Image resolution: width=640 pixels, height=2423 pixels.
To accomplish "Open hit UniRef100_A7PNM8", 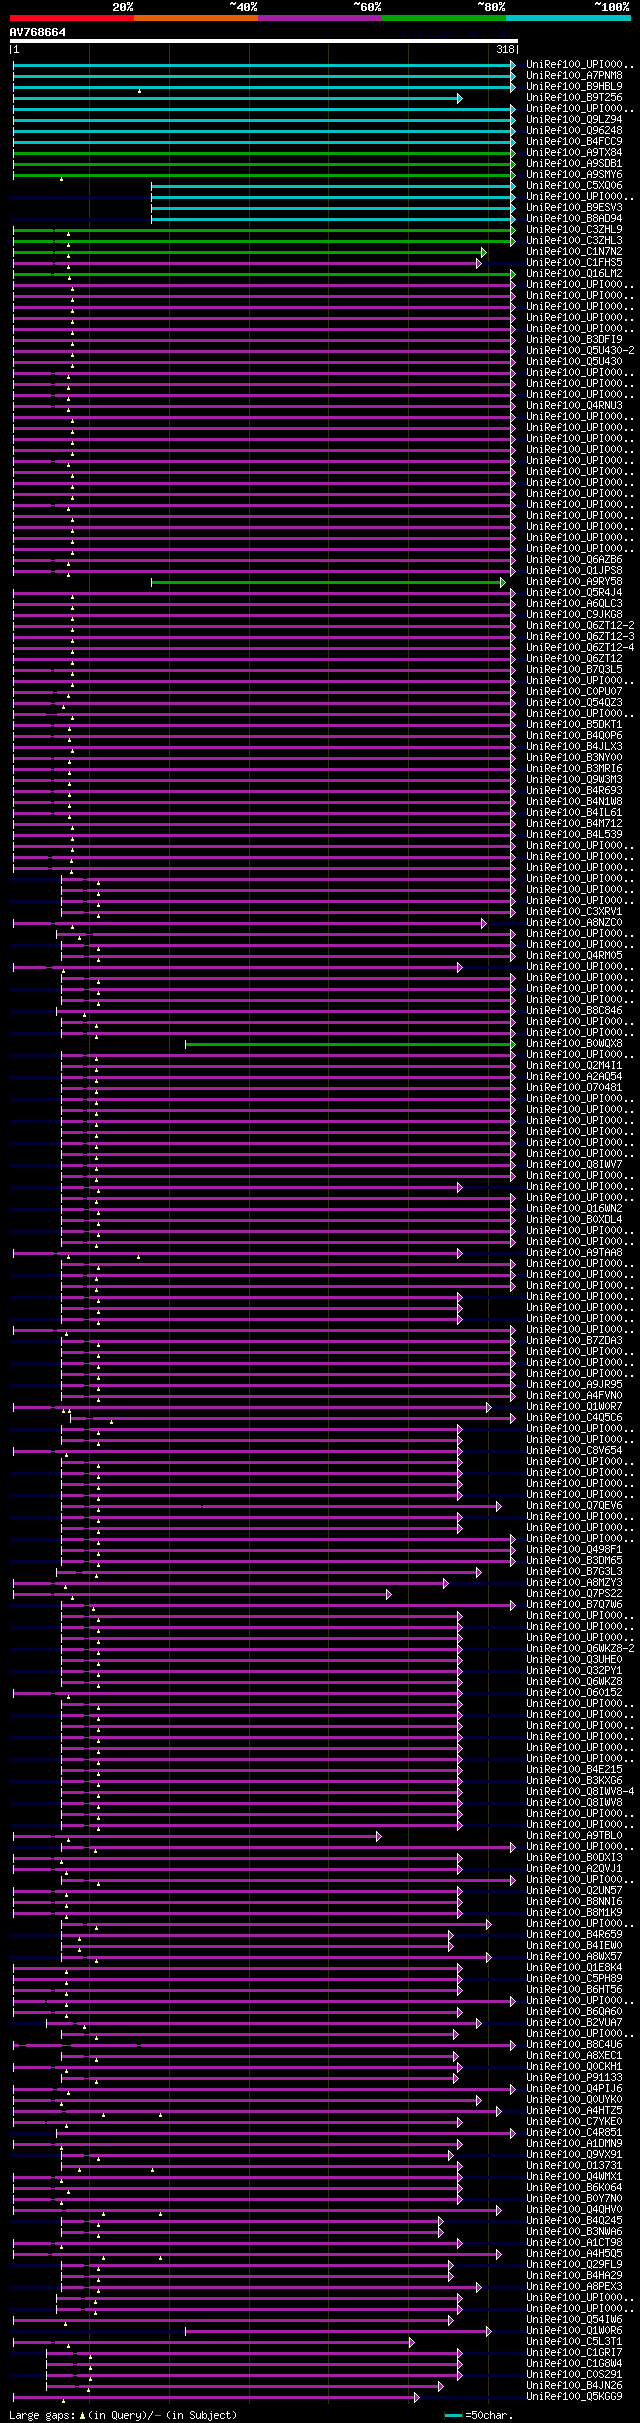I will pos(574,75).
